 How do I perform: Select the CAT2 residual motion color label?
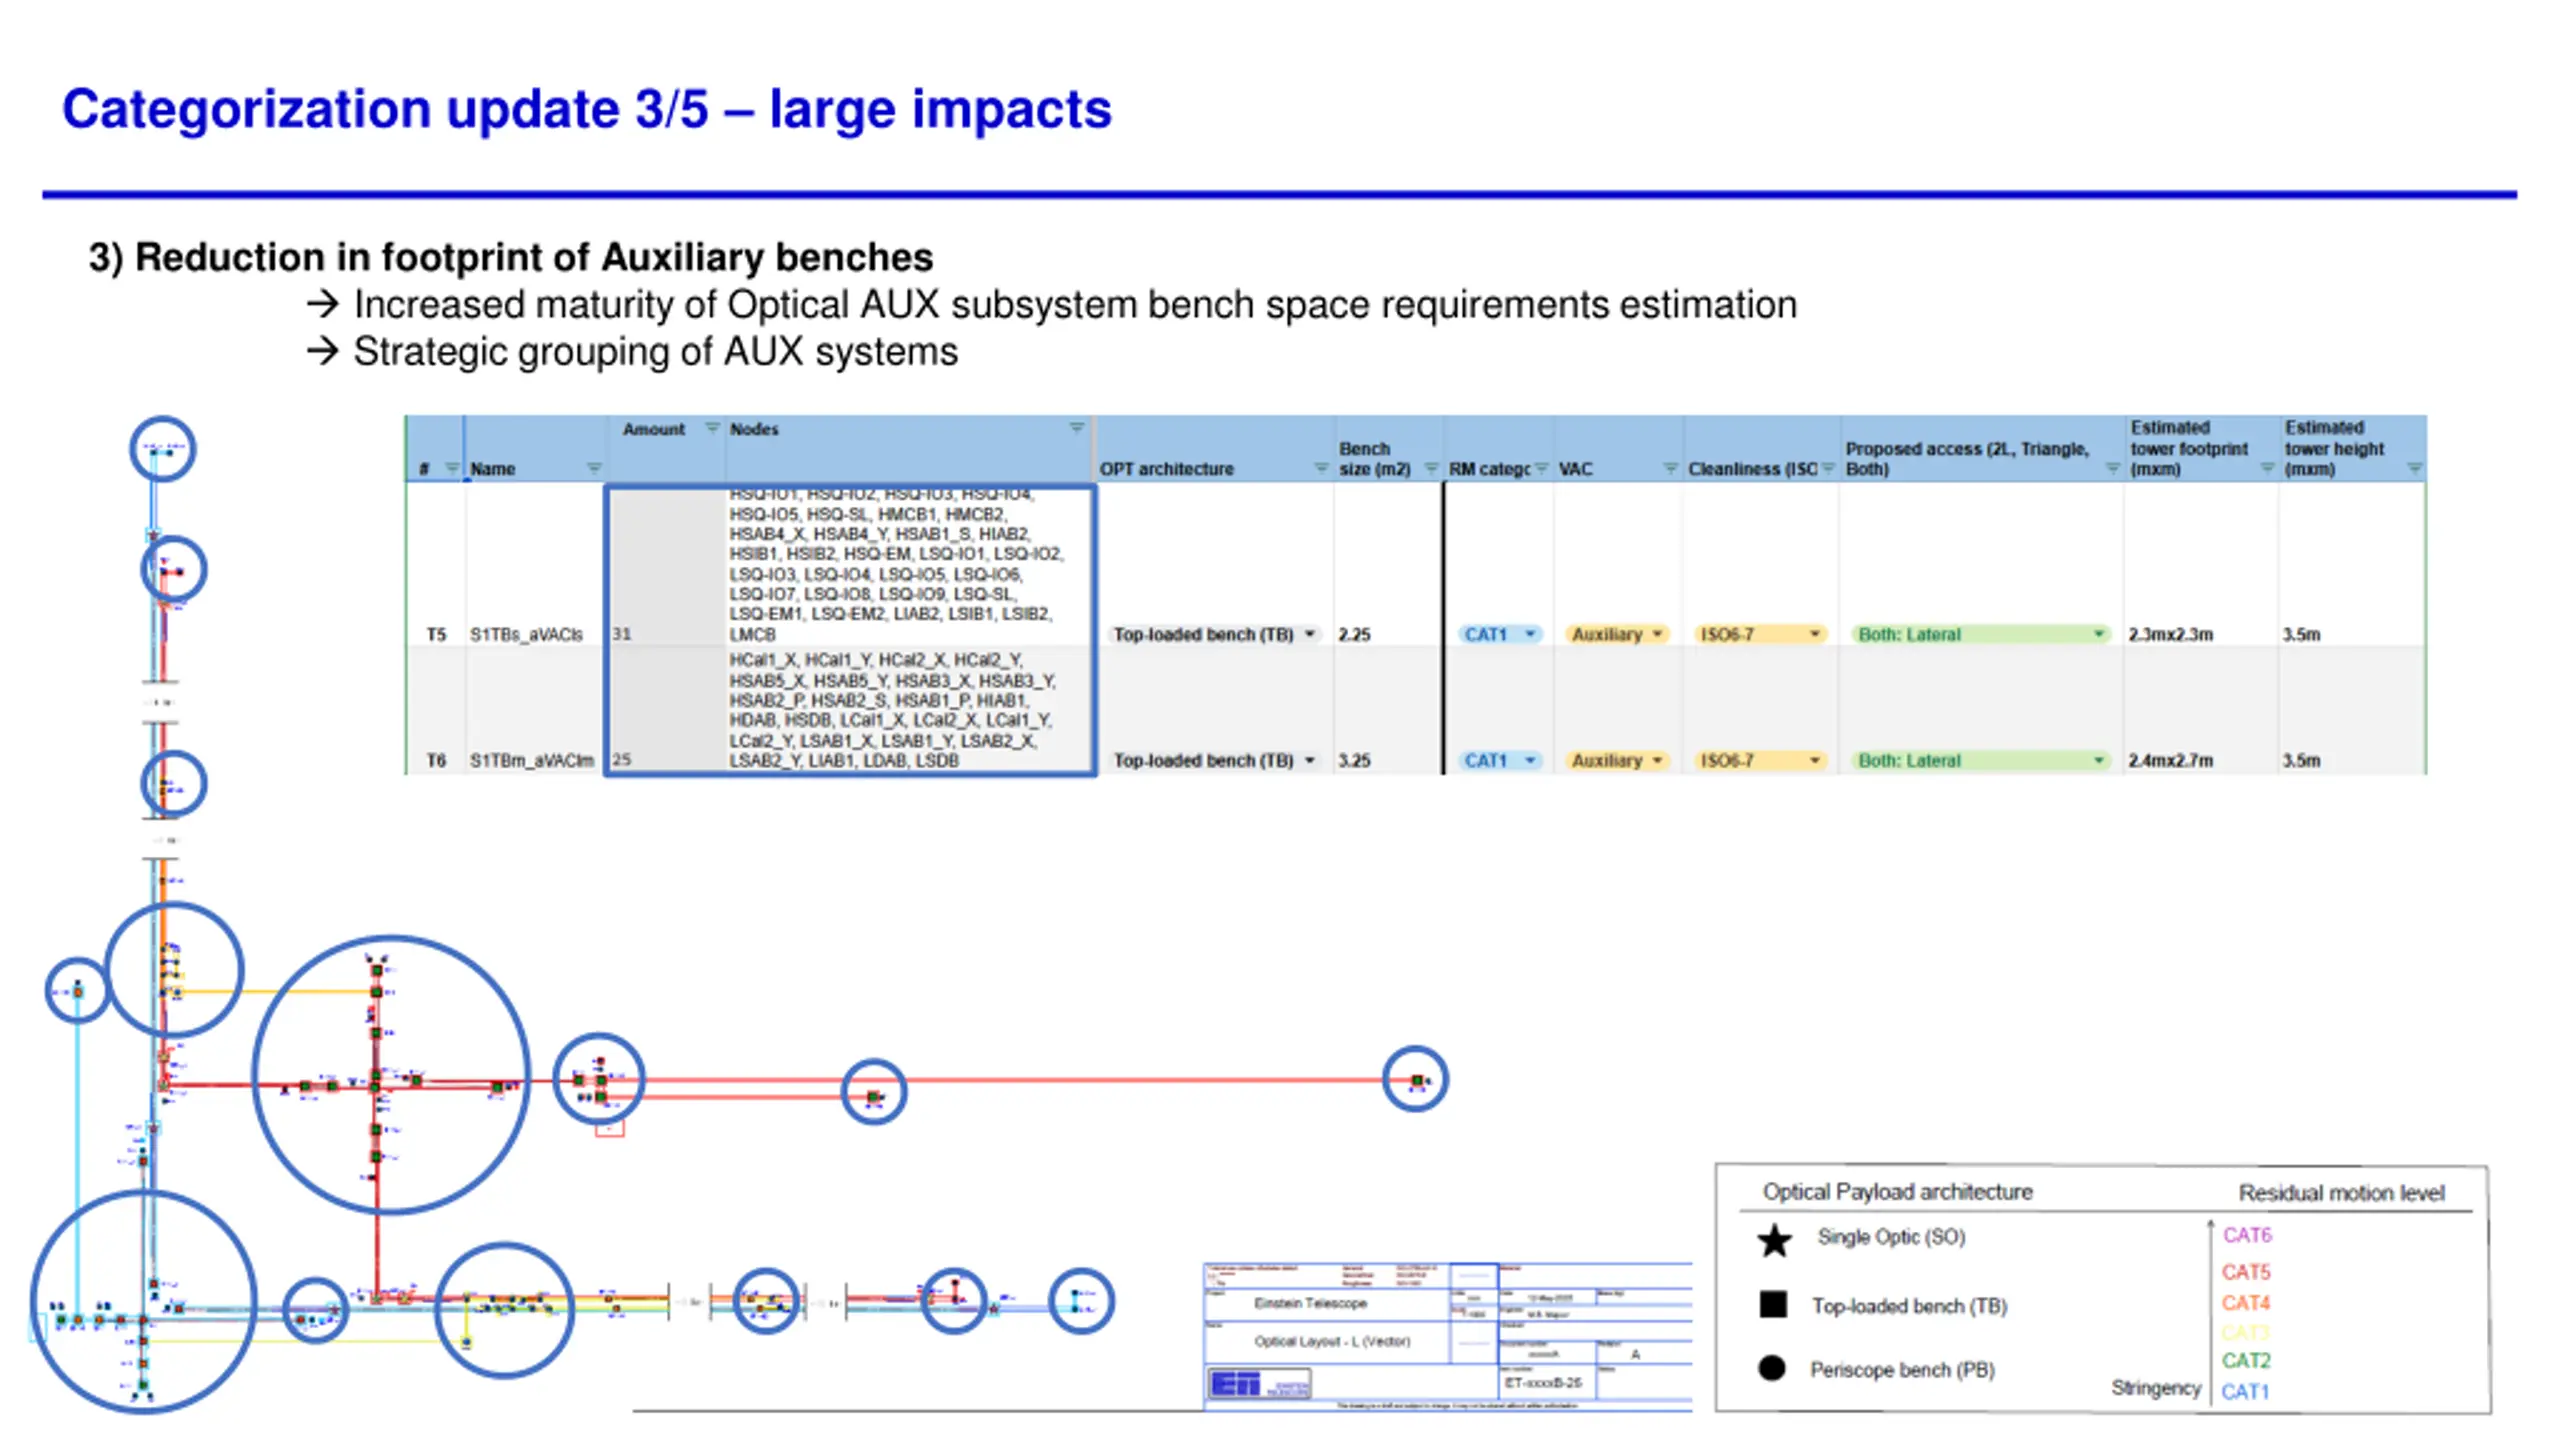click(2246, 1360)
